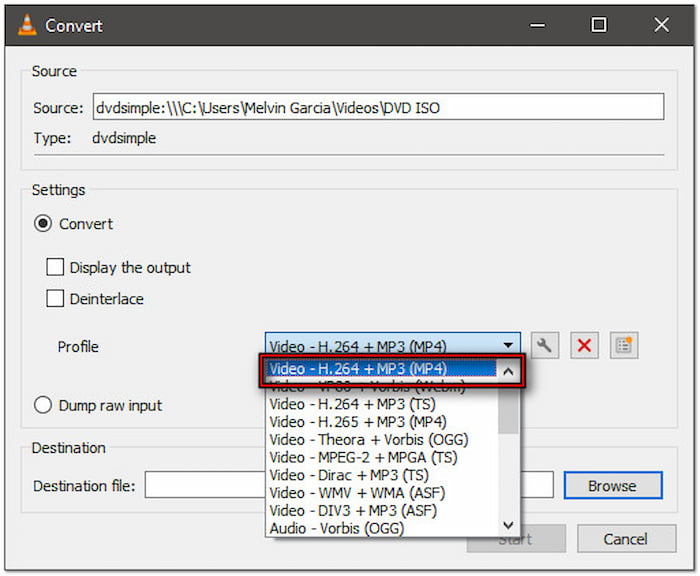Choose Video - H.265 + MP3 (MP4) profile
This screenshot has height=576, width=700.
[x=358, y=422]
